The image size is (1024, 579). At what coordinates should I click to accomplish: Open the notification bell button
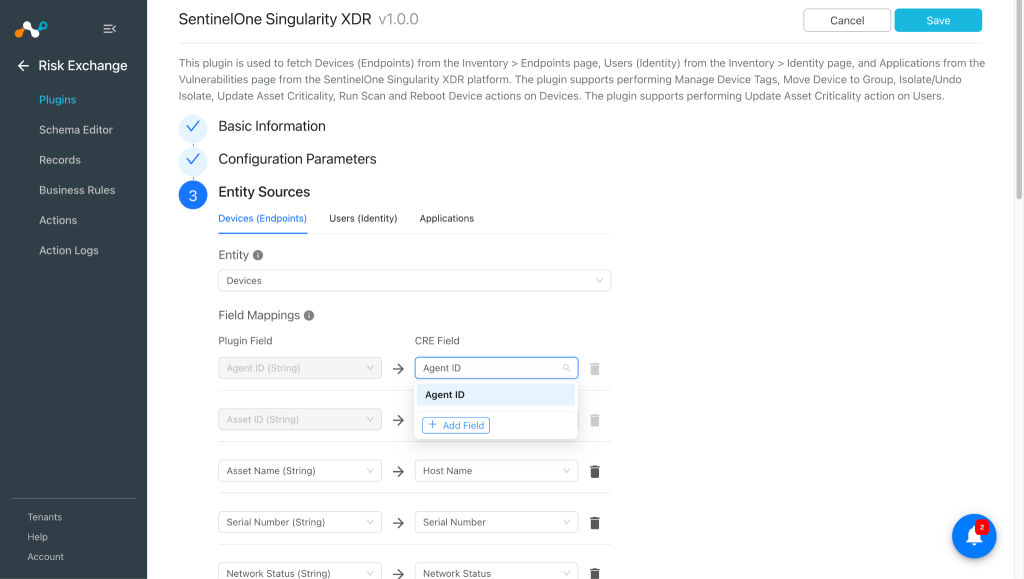974,536
